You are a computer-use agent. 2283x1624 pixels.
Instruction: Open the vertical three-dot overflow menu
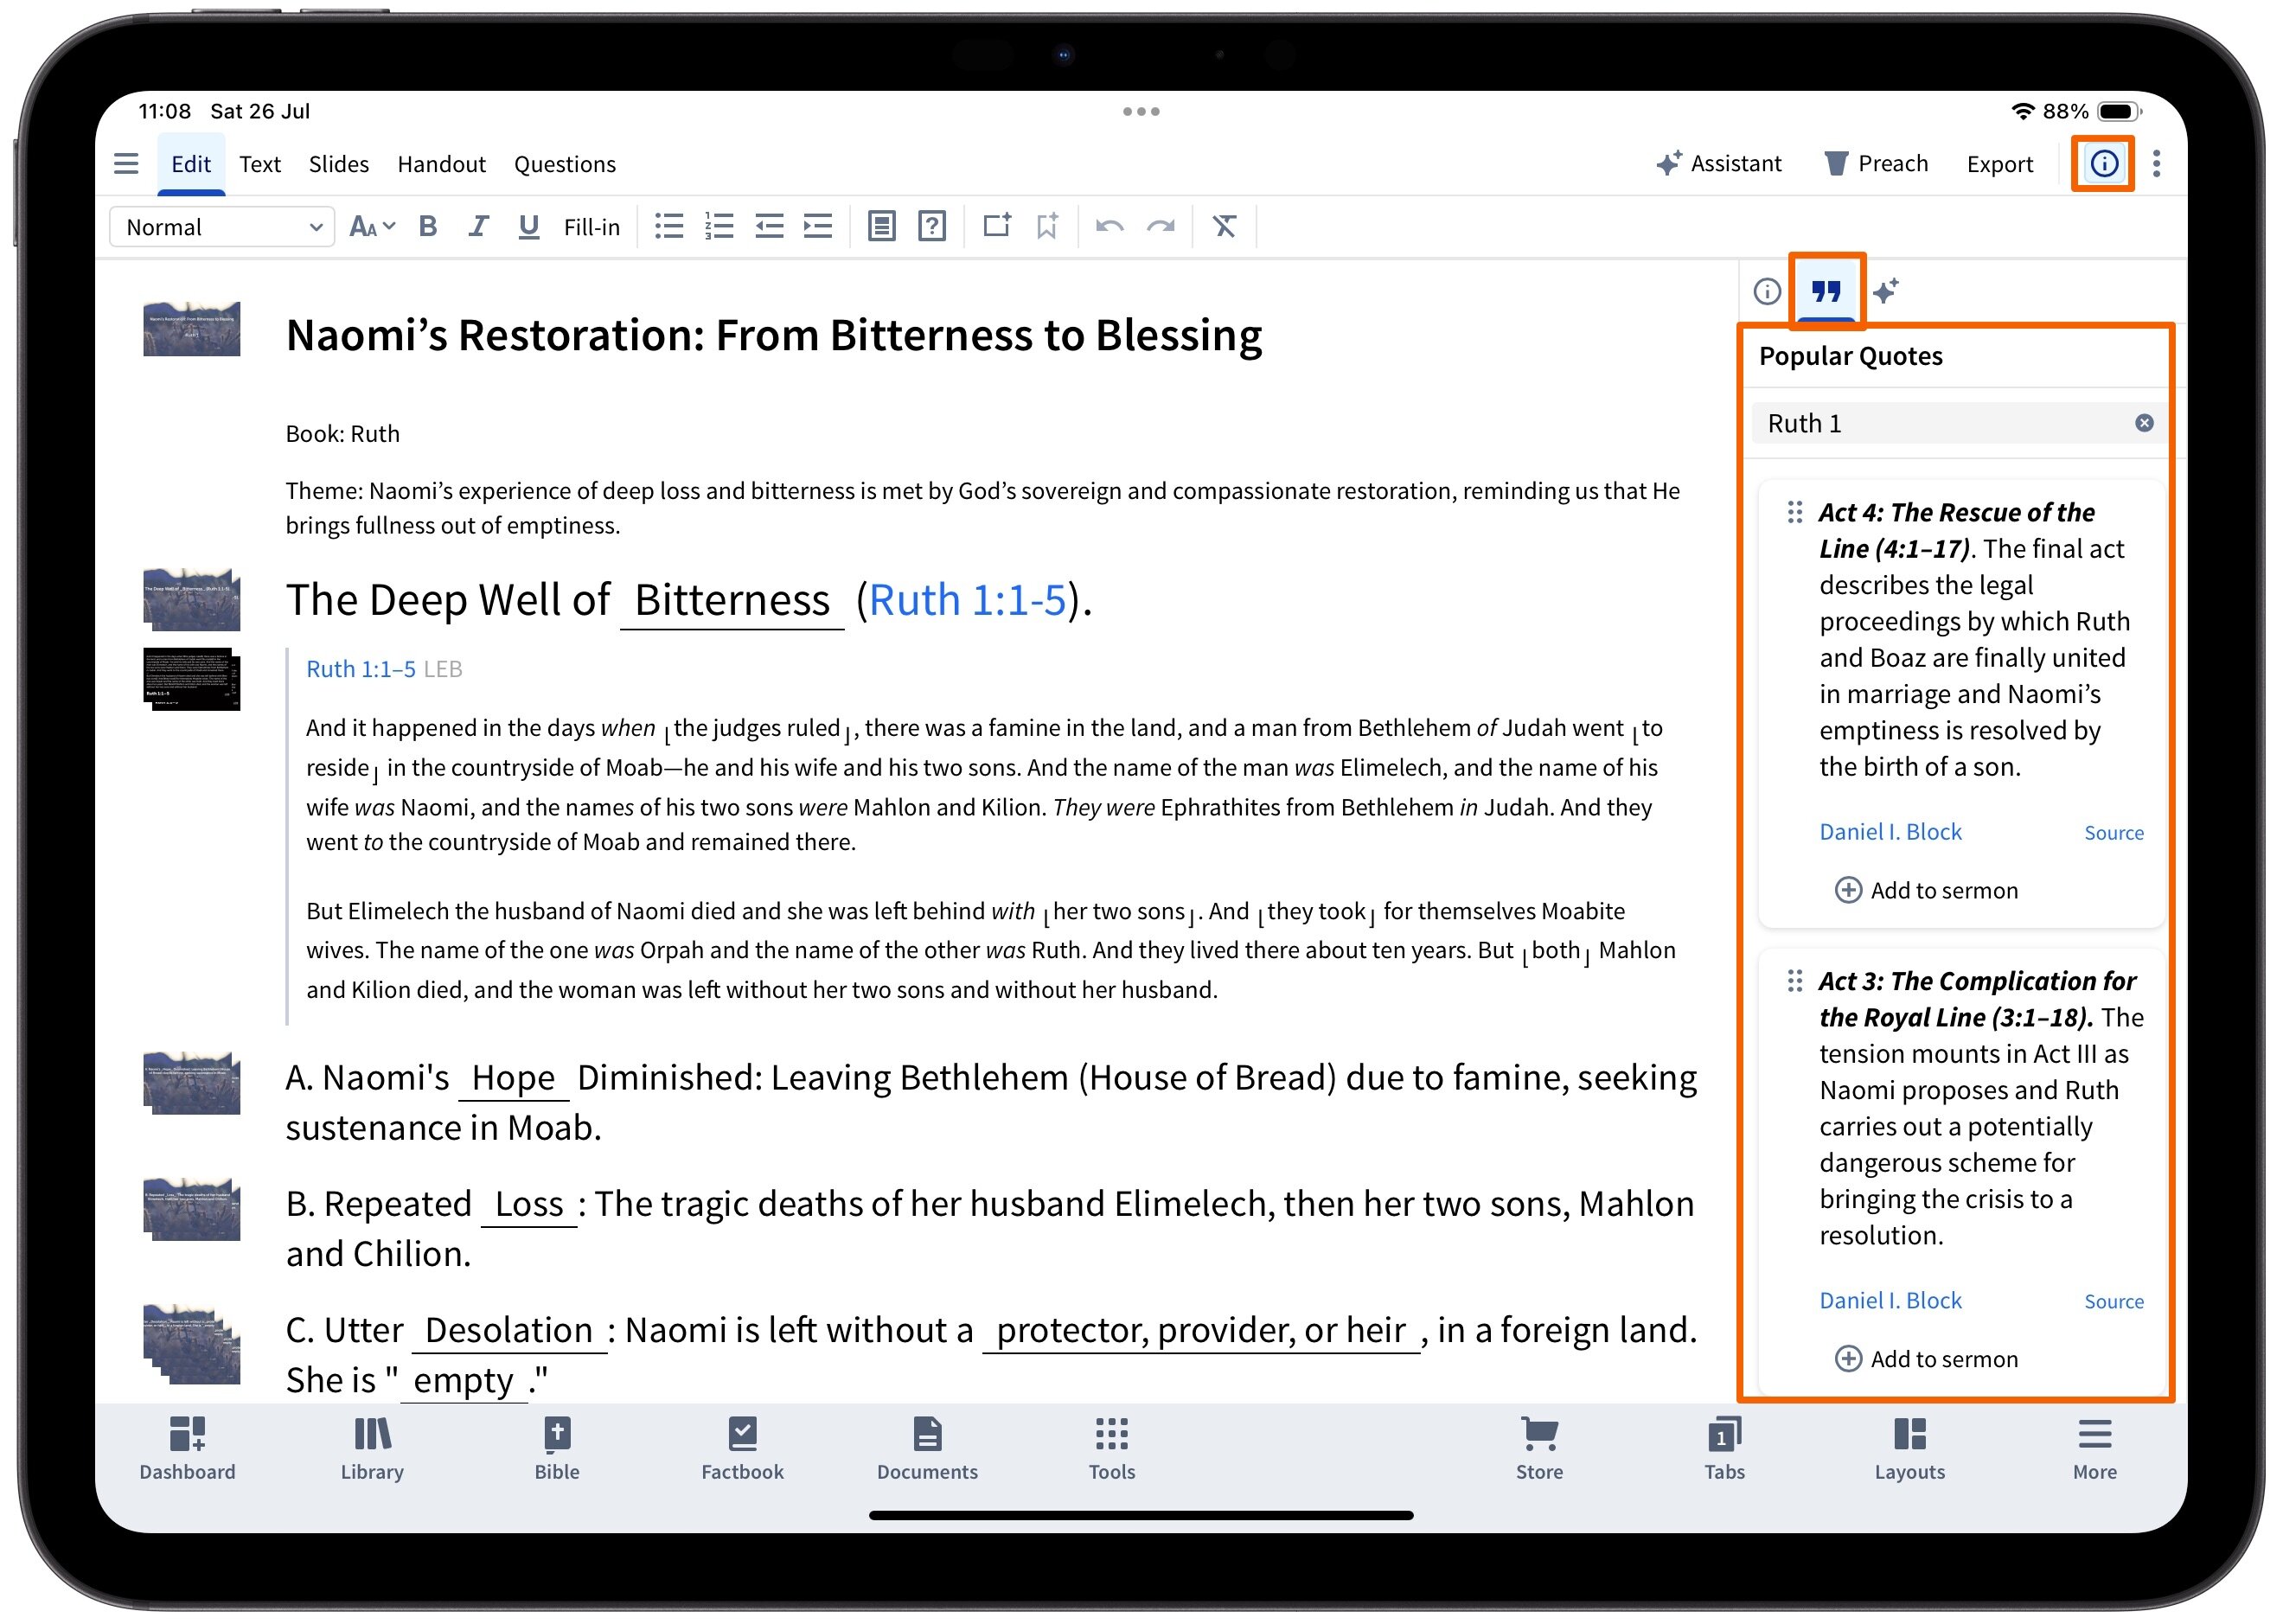(x=2156, y=164)
